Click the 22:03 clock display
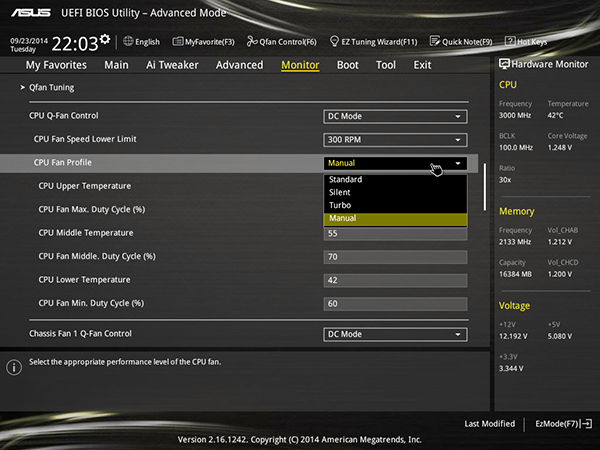This screenshot has height=450, width=600. 75,44
